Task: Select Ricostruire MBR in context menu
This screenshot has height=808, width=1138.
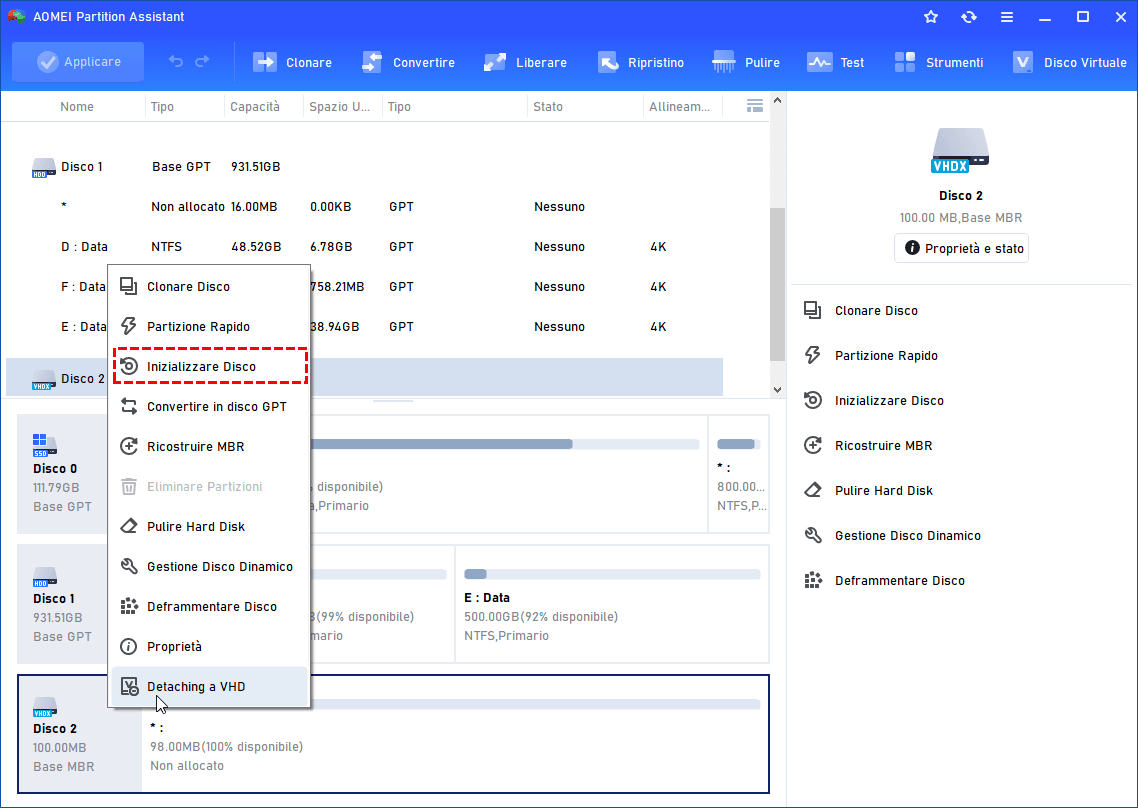Action: coord(209,446)
